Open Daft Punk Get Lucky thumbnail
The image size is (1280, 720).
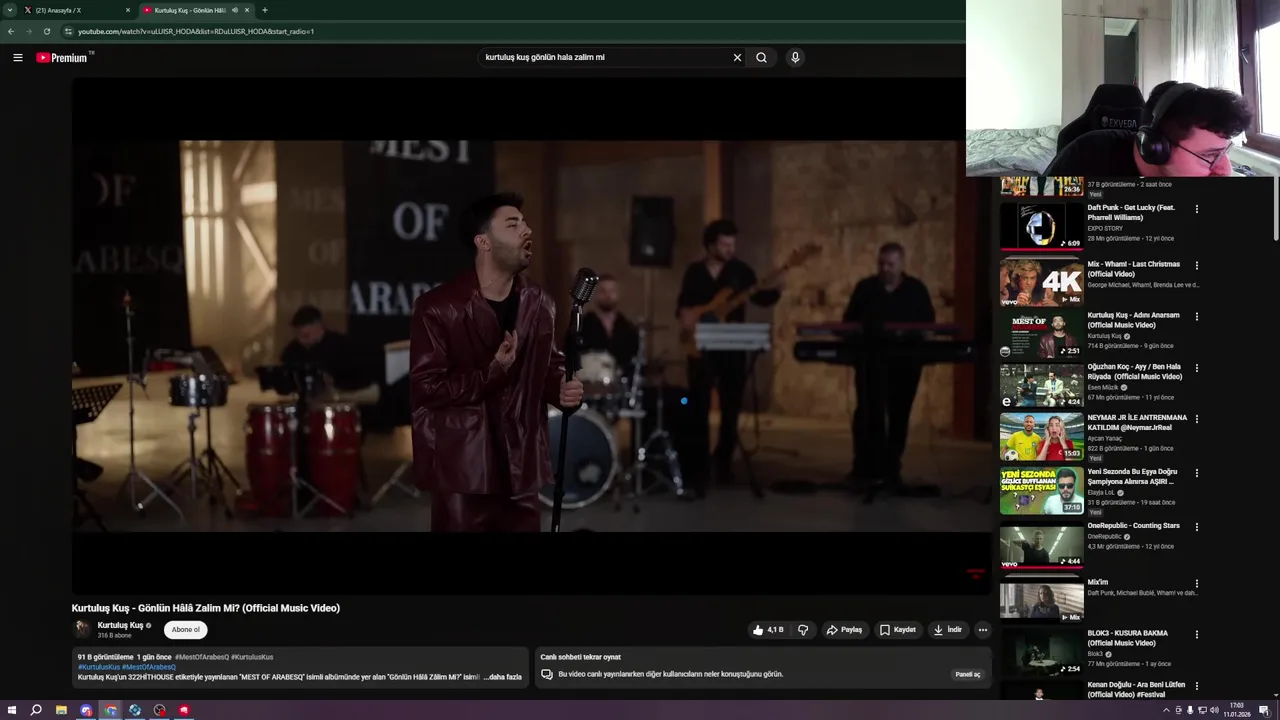(x=1041, y=225)
